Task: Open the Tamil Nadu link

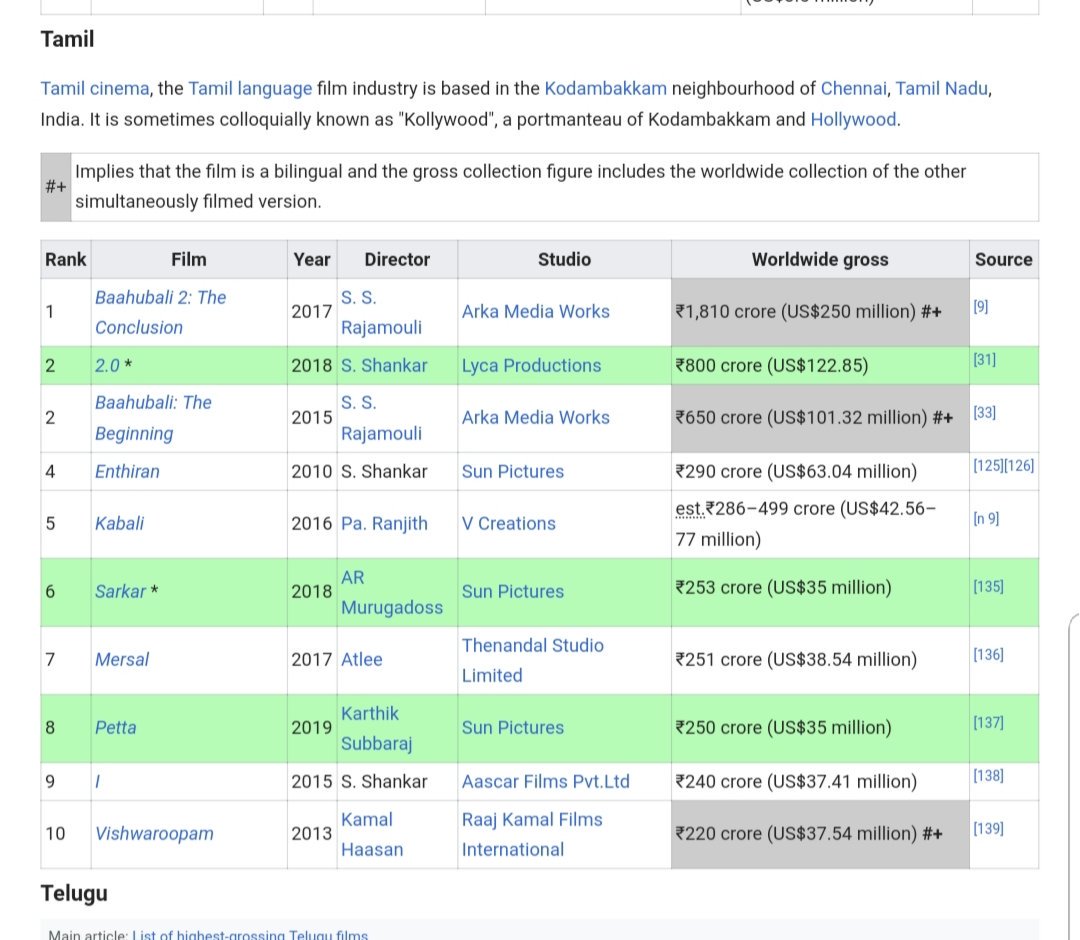Action: (942, 89)
